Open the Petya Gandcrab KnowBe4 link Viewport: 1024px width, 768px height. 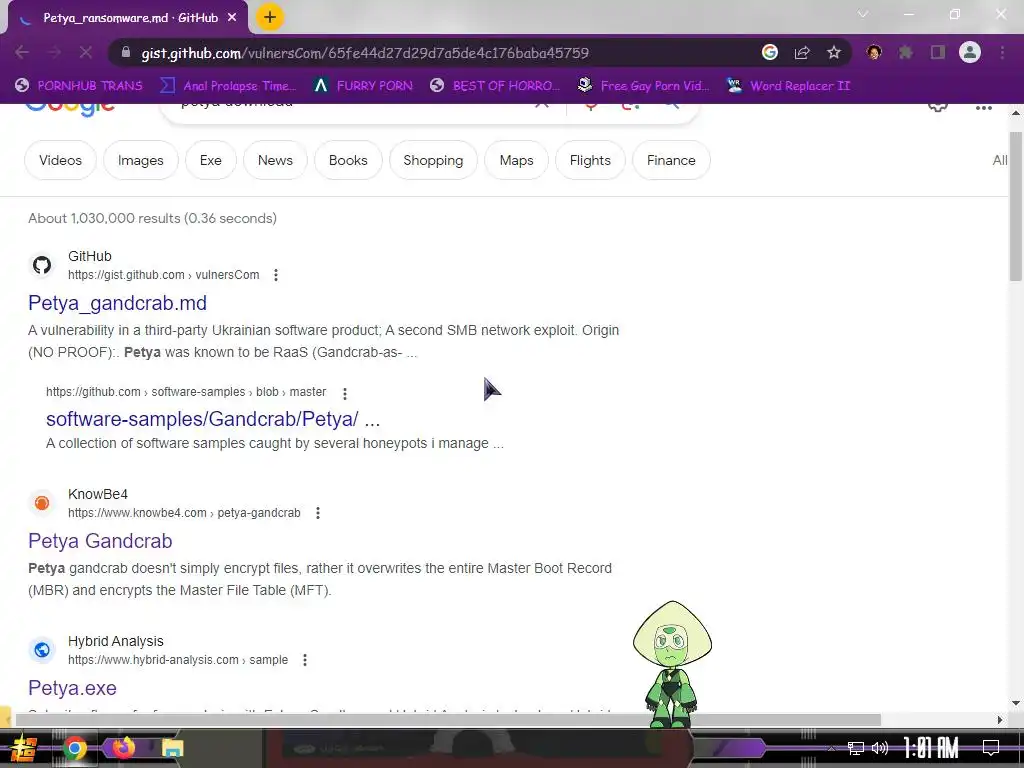pyautogui.click(x=100, y=541)
